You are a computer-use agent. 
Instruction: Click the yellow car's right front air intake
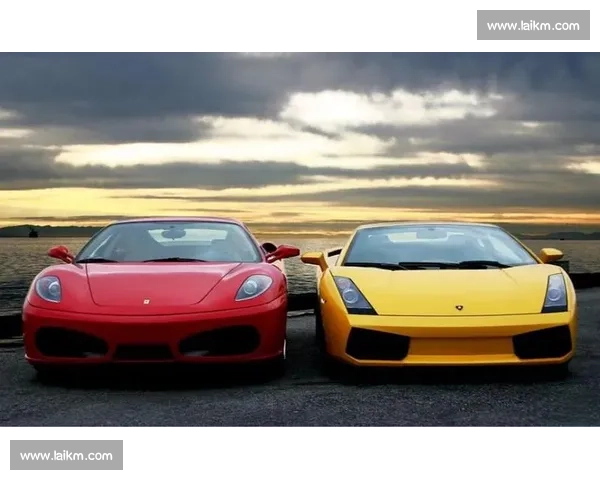(x=543, y=343)
